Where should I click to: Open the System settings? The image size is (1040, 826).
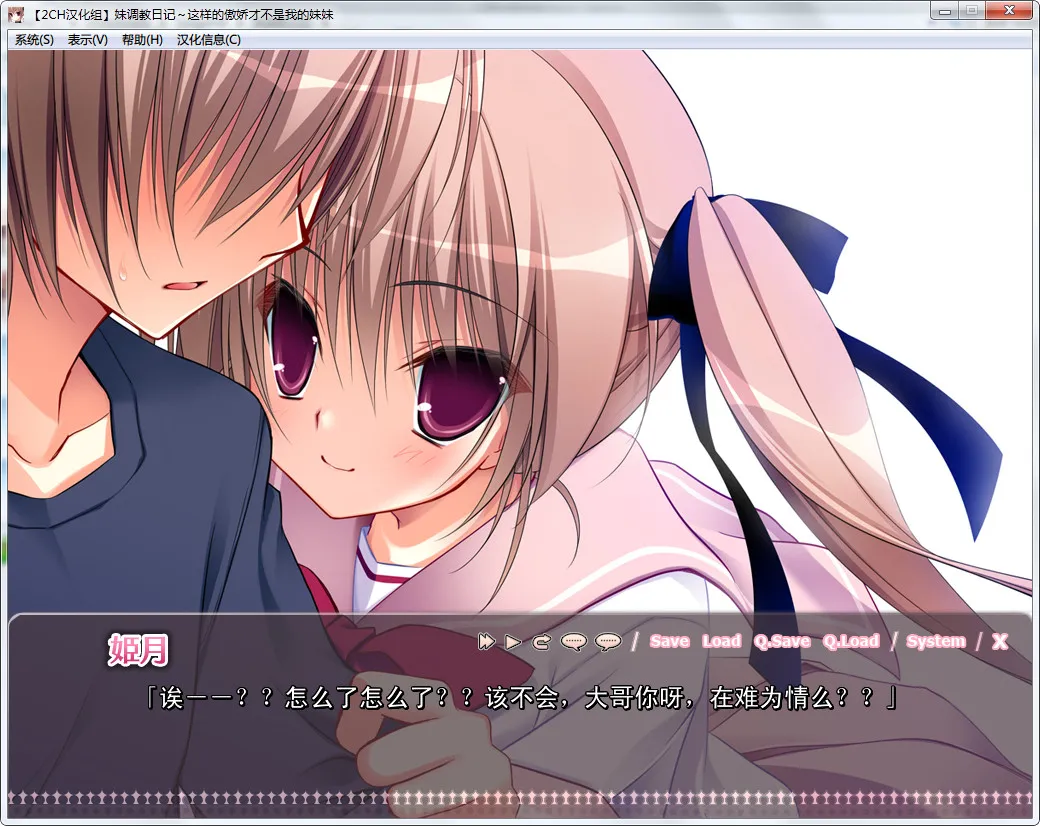point(936,642)
